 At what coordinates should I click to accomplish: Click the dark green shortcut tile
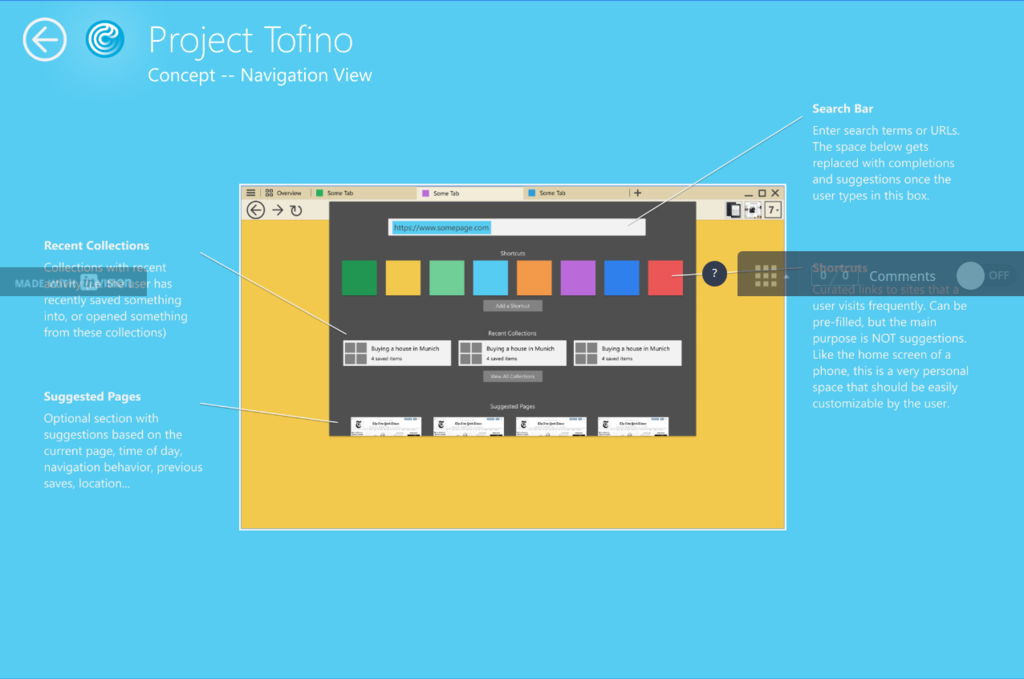359,277
